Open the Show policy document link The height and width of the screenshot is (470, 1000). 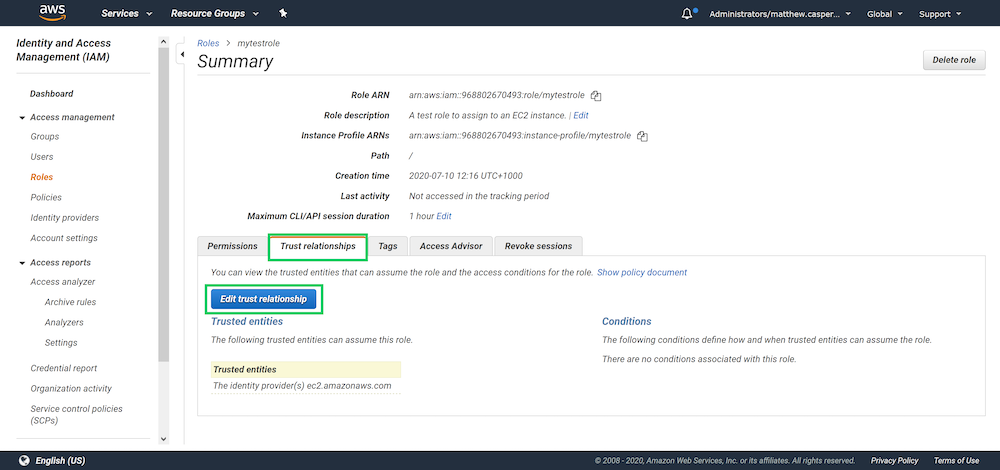tap(641, 272)
